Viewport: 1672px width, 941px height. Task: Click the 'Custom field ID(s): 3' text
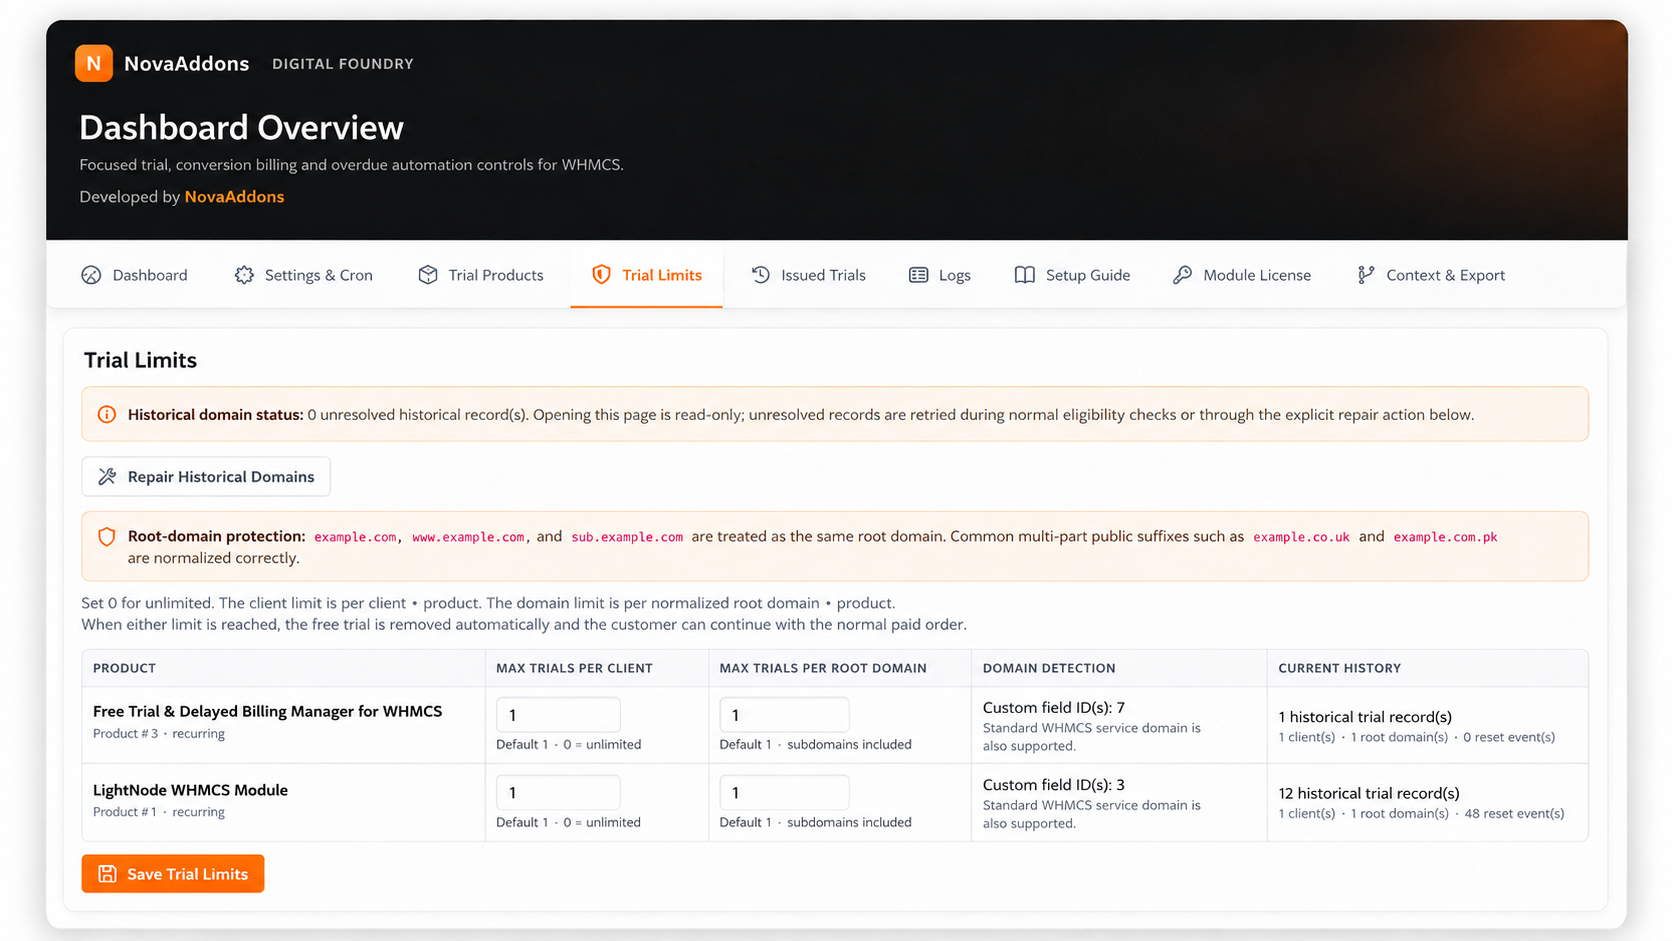coord(1054,785)
